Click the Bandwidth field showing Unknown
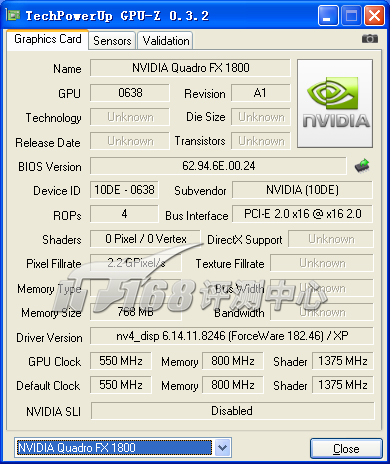The image size is (392, 464). tap(322, 312)
